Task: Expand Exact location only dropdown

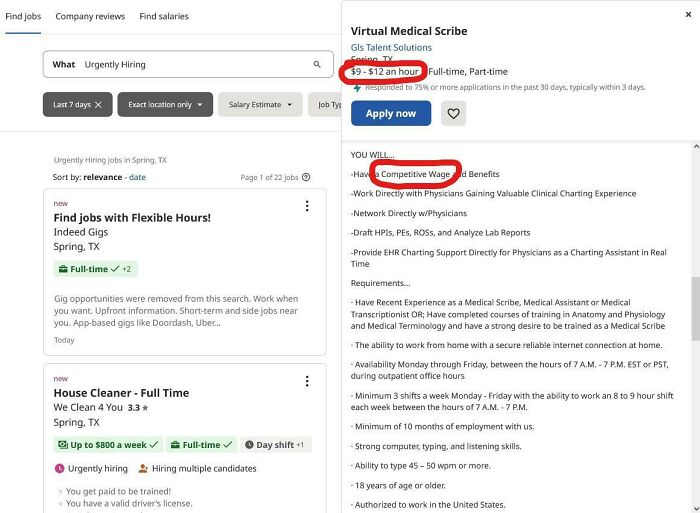Action: [165, 105]
